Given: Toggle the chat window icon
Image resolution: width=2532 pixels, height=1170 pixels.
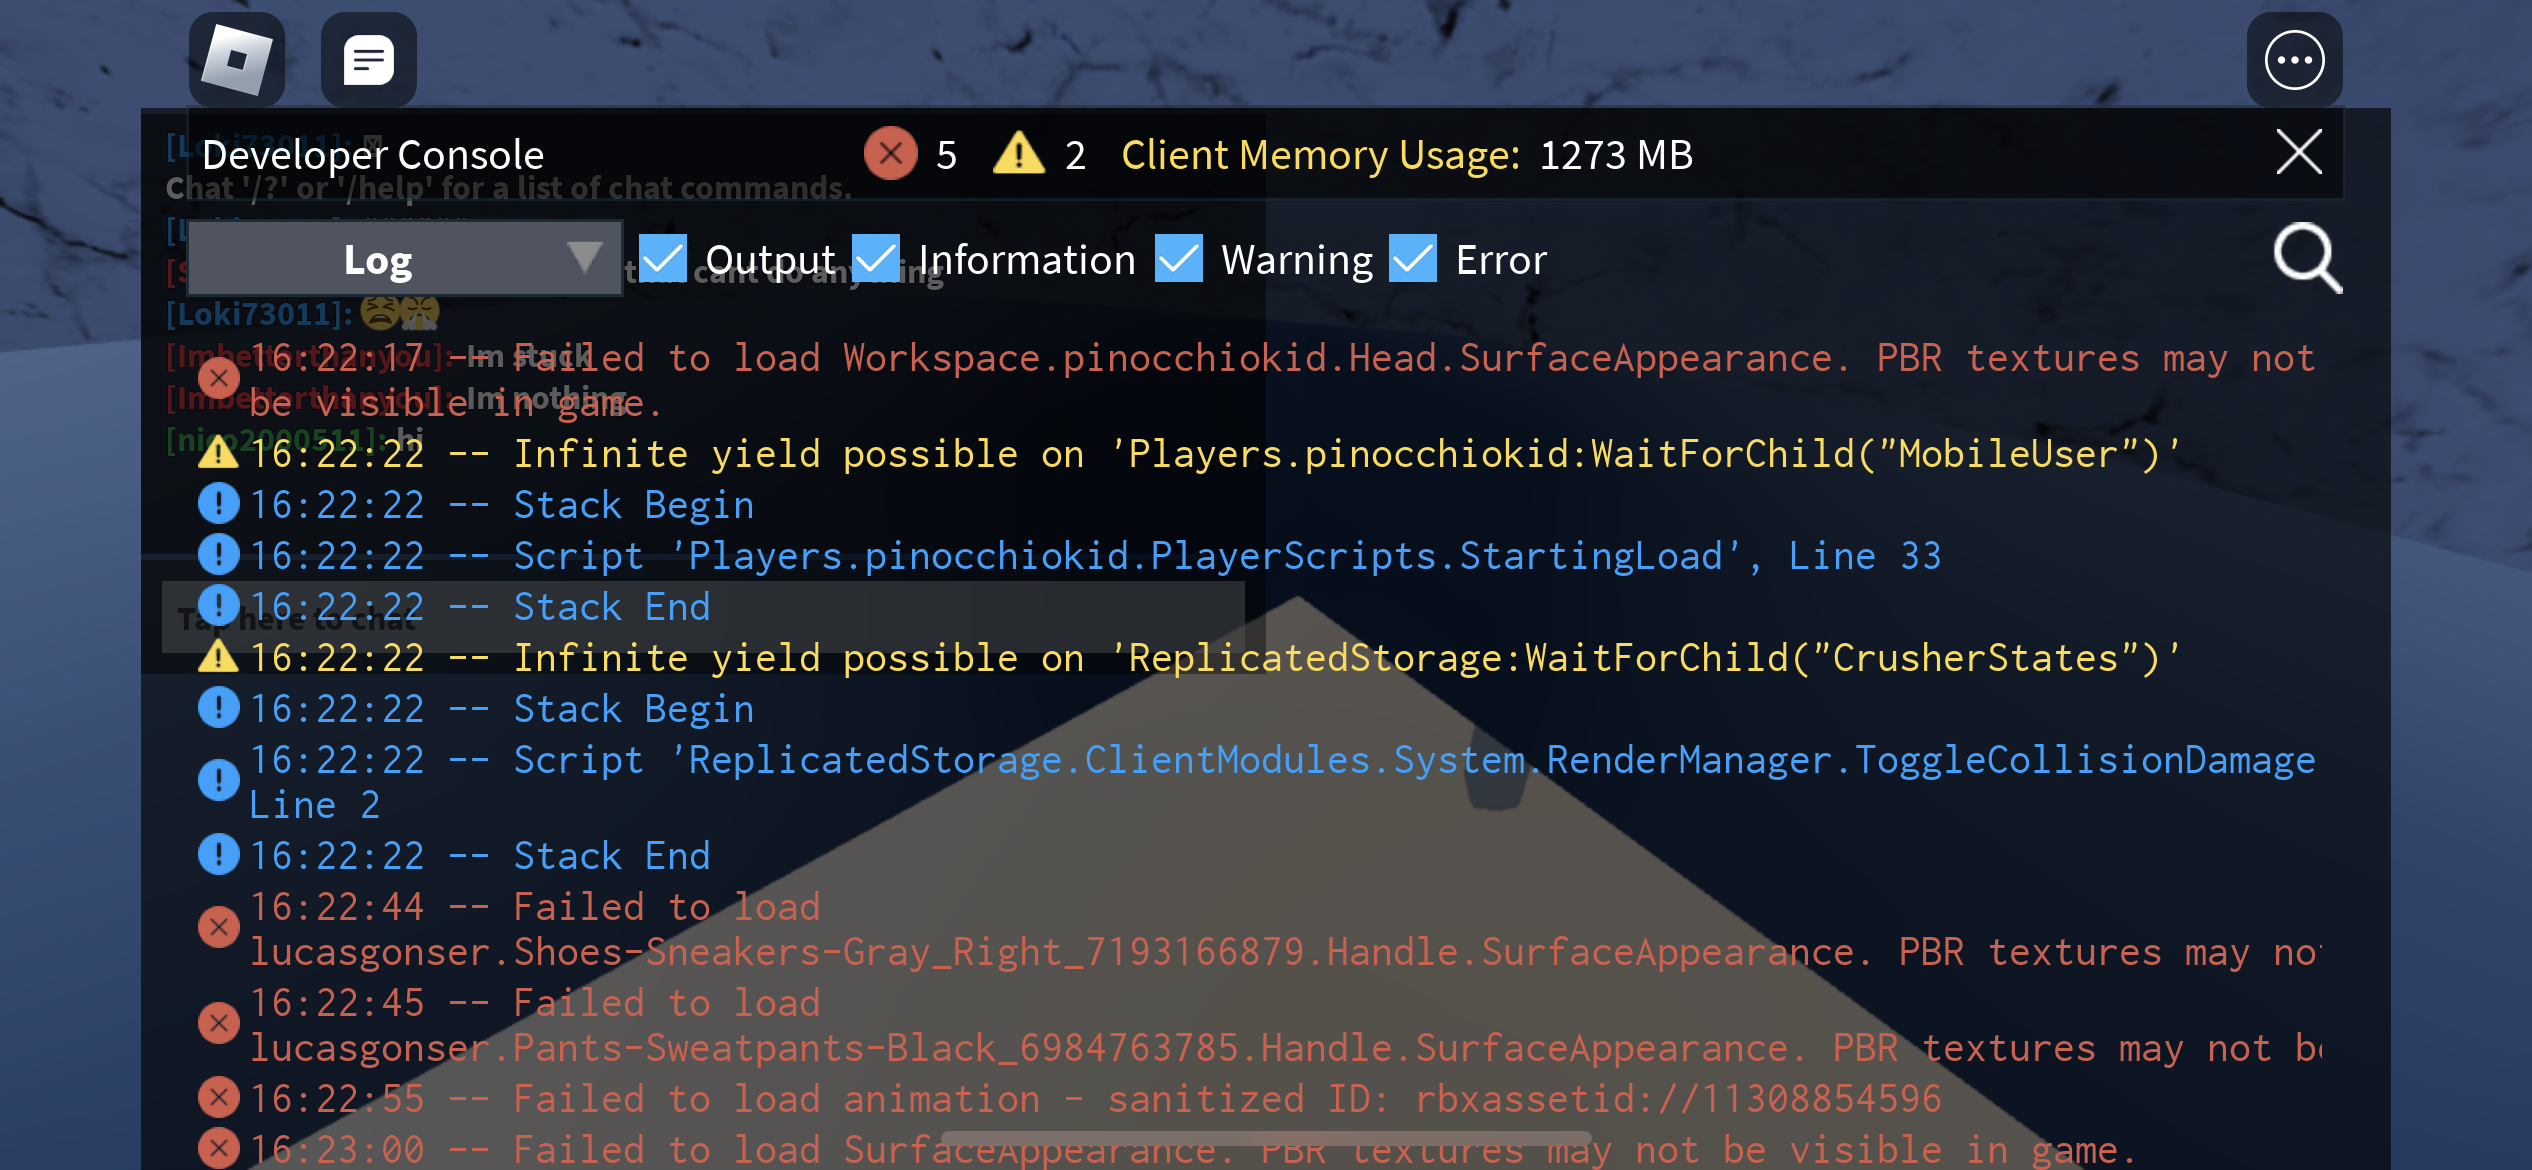Looking at the screenshot, I should 368,60.
